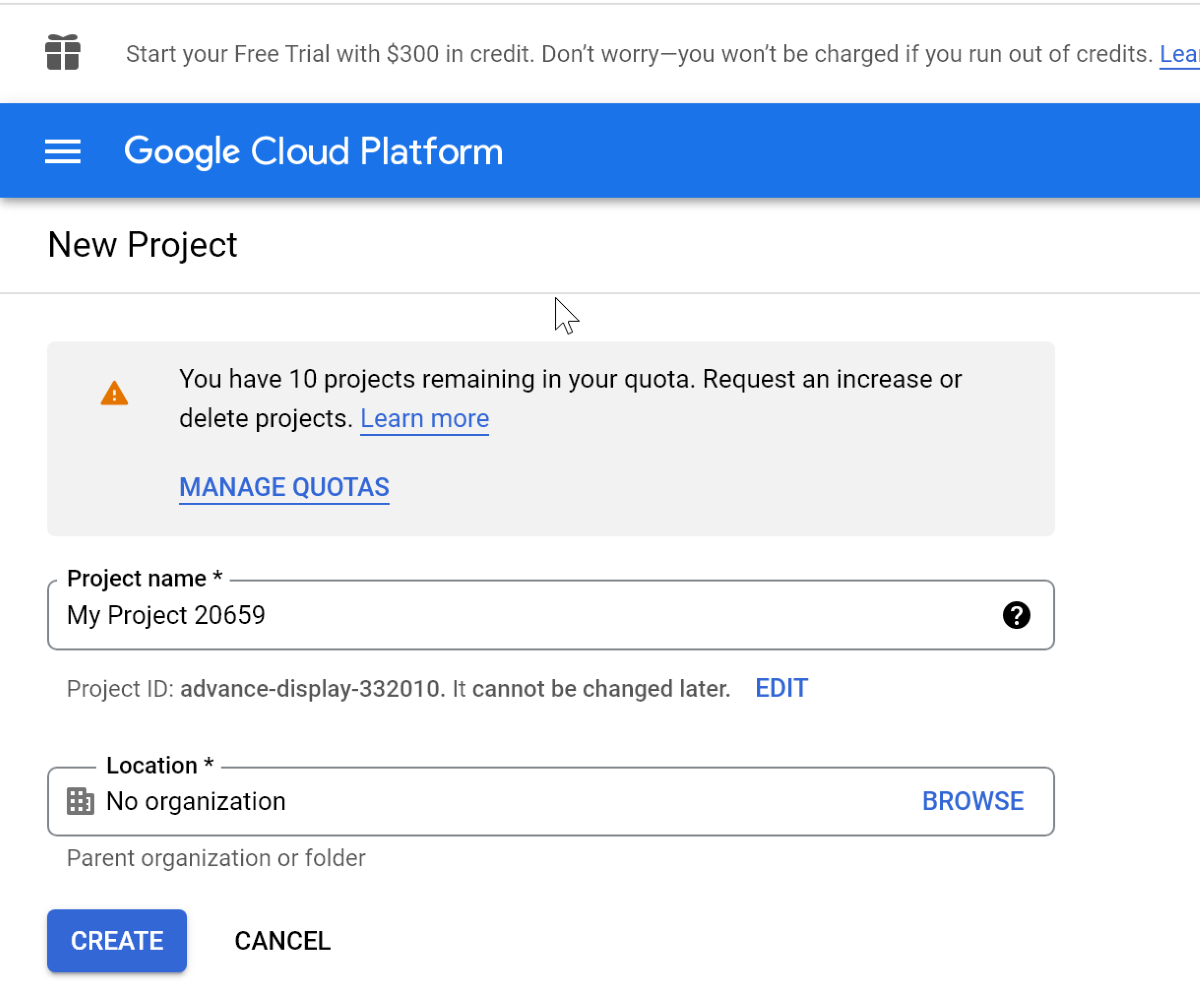Click the Free Trial $300 credit text
This screenshot has width=1200, height=1005.
pyautogui.click(x=638, y=54)
